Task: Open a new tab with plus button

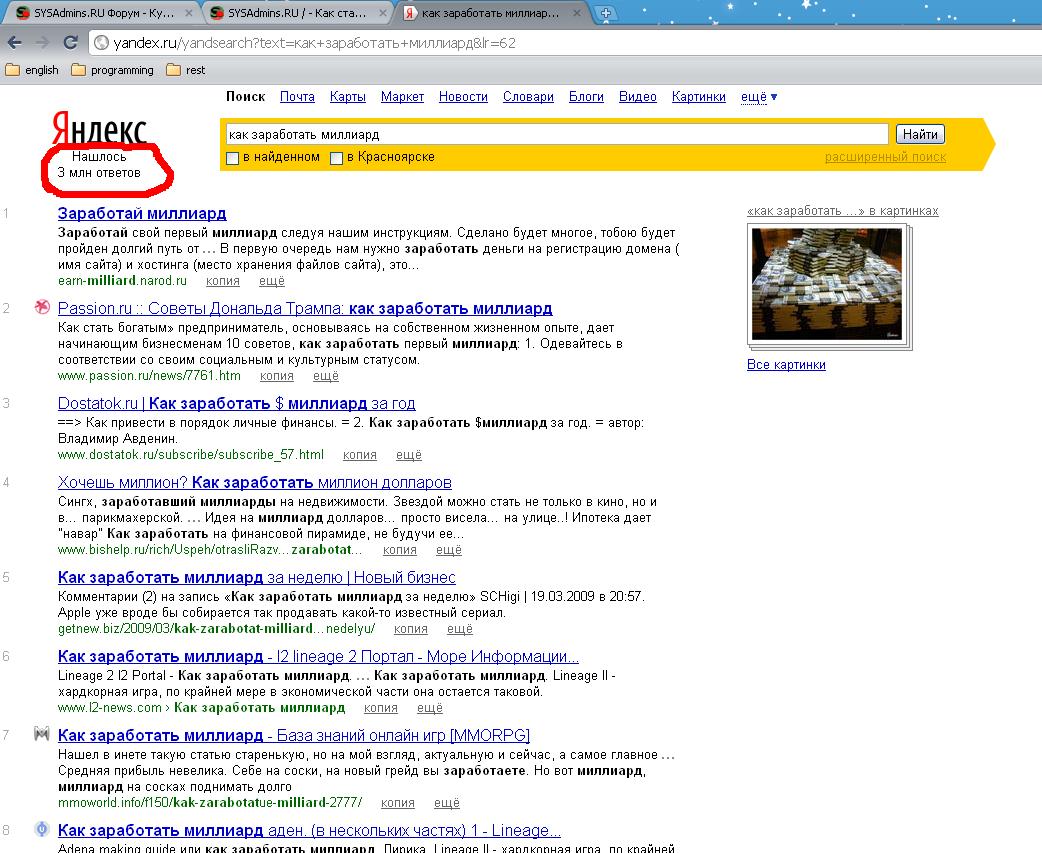Action: click(605, 13)
